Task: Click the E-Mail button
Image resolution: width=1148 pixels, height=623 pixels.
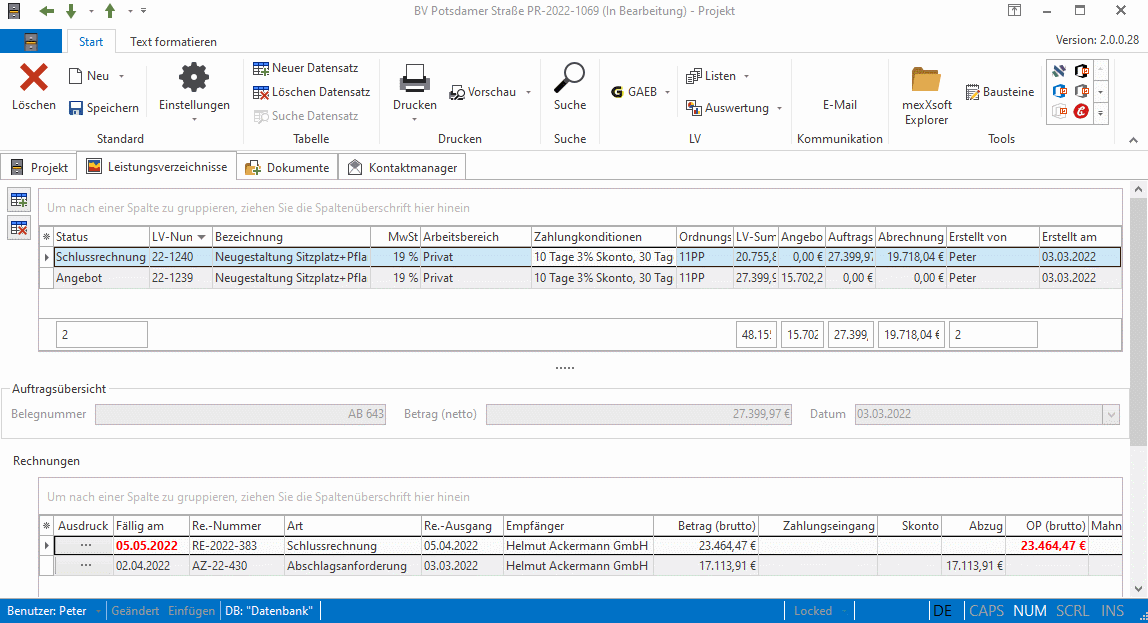Action: point(839,105)
